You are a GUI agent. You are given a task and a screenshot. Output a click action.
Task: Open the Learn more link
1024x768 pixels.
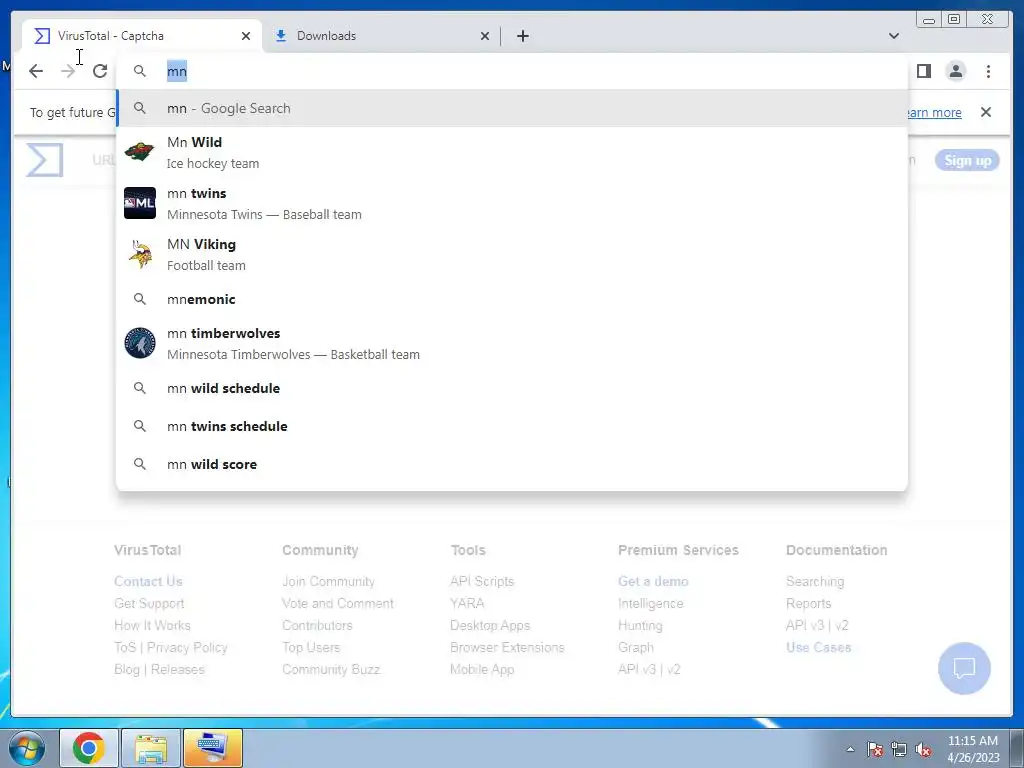934,112
